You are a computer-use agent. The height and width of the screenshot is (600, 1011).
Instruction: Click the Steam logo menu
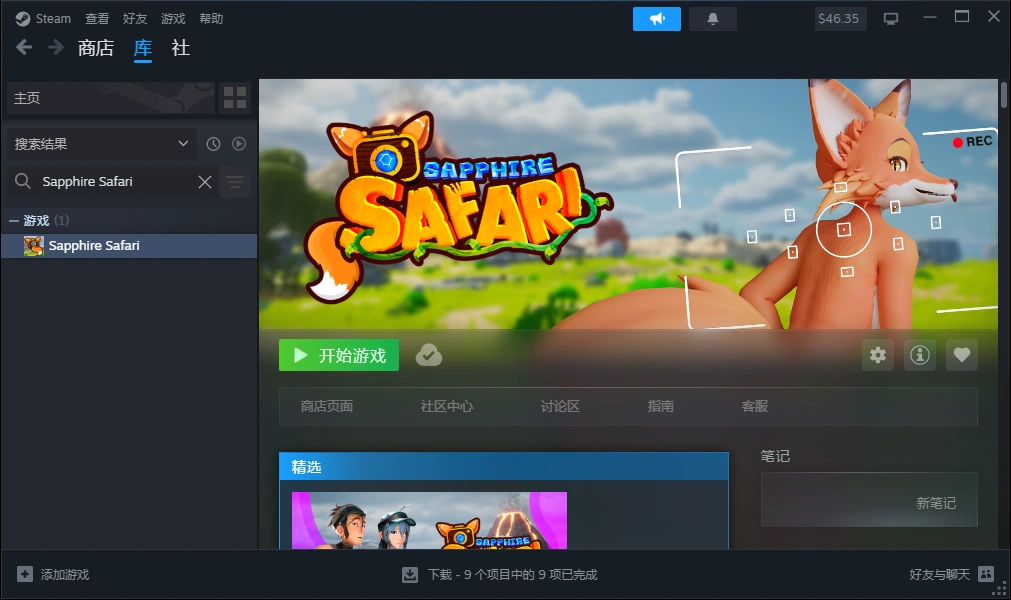(43, 19)
